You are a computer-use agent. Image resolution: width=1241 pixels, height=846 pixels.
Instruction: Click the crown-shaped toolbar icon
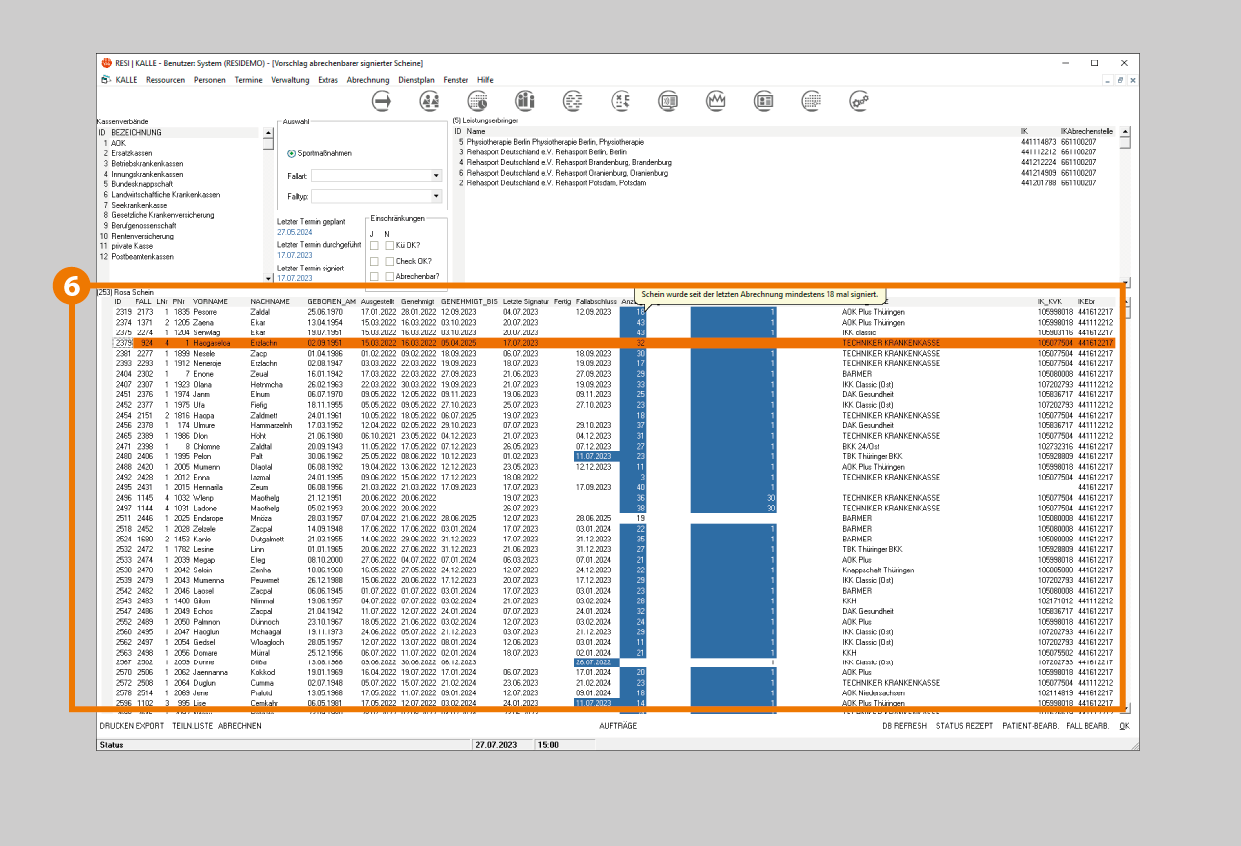[715, 100]
